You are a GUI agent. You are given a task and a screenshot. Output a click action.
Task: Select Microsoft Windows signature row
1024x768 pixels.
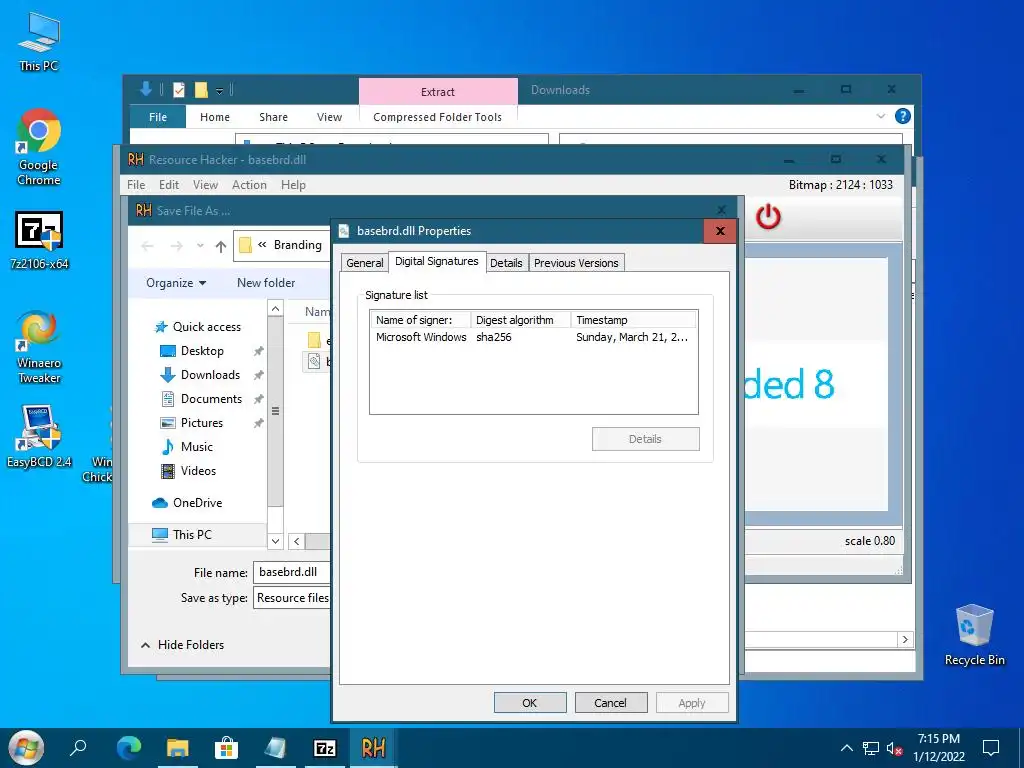532,337
